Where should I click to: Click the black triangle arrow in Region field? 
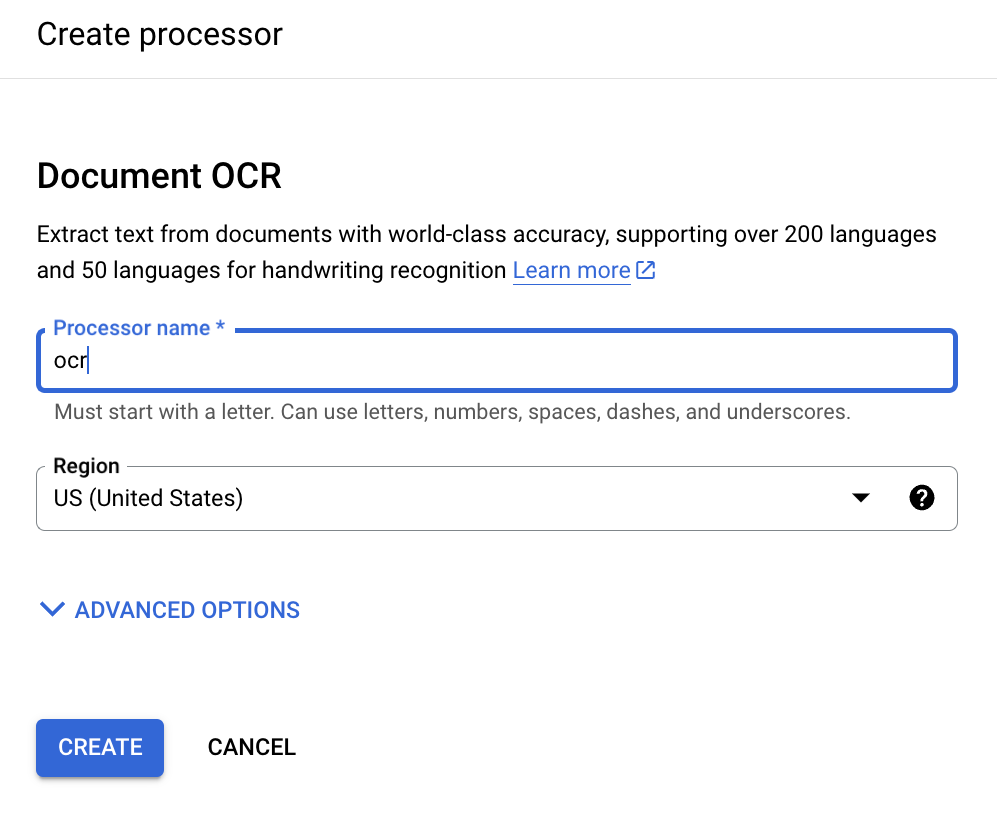tap(860, 498)
